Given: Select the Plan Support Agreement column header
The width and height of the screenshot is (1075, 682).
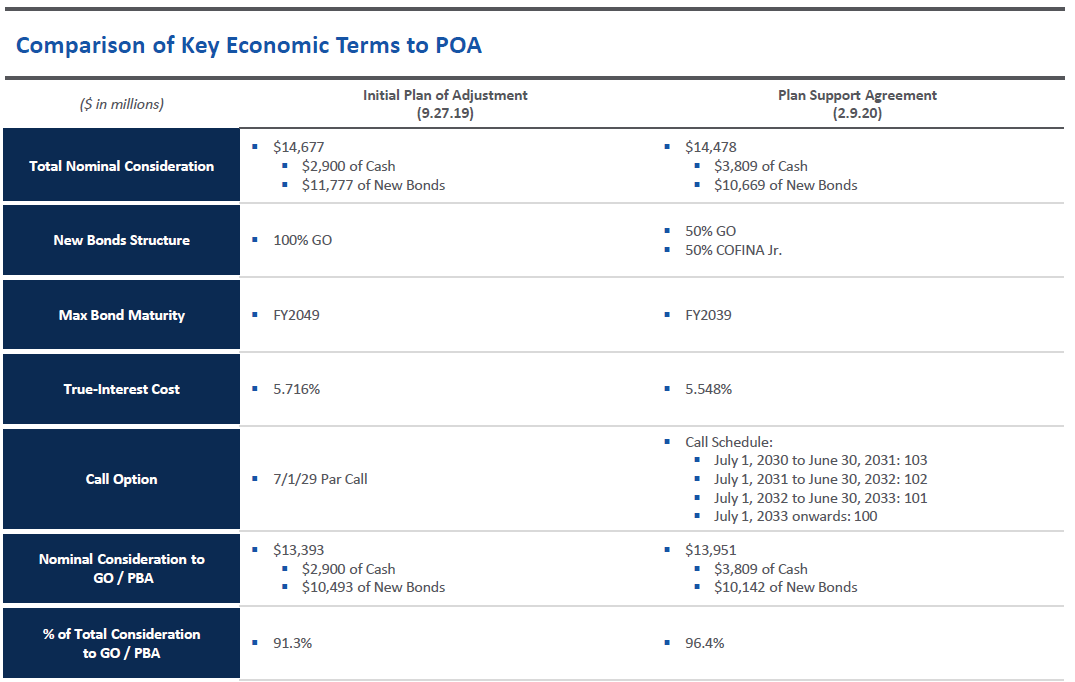Looking at the screenshot, I should point(857,102).
